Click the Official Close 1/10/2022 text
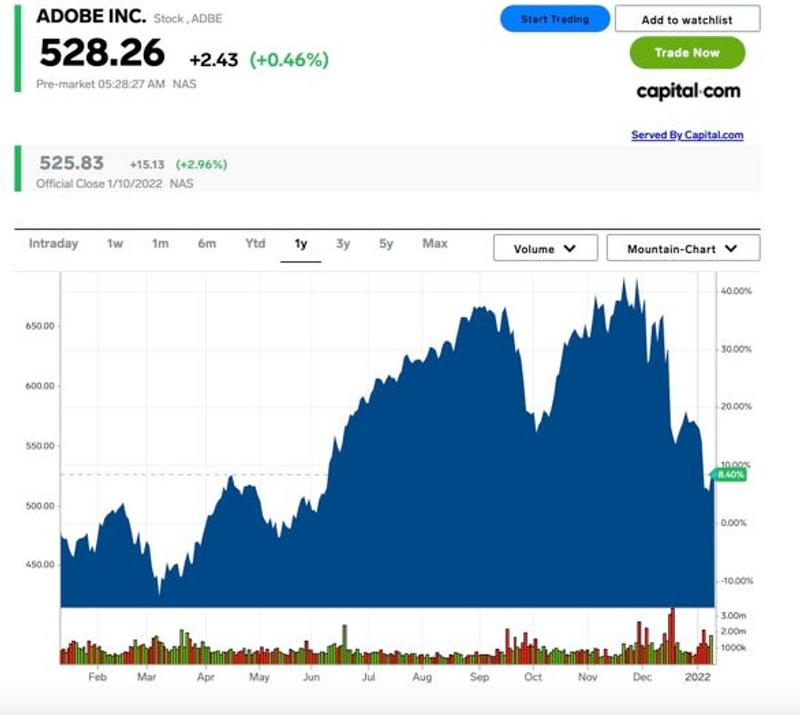The width and height of the screenshot is (800, 715). pos(99,184)
